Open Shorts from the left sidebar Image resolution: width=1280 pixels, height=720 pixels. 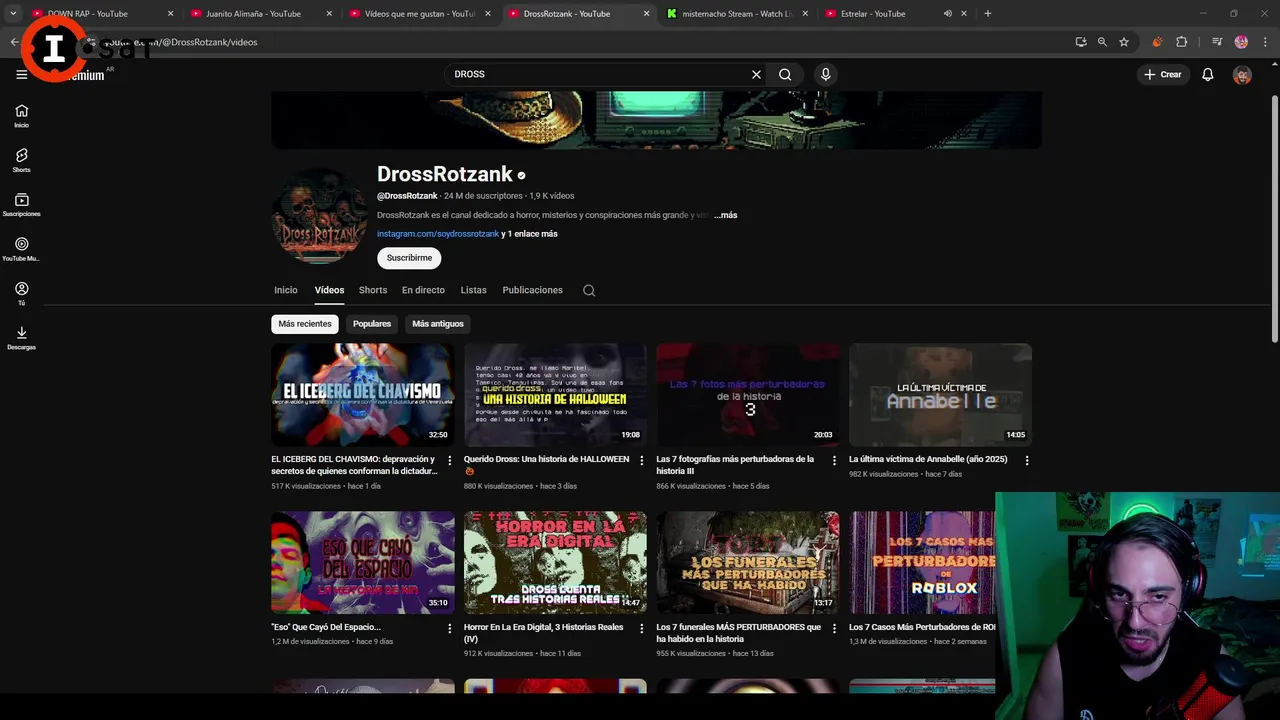pyautogui.click(x=21, y=160)
